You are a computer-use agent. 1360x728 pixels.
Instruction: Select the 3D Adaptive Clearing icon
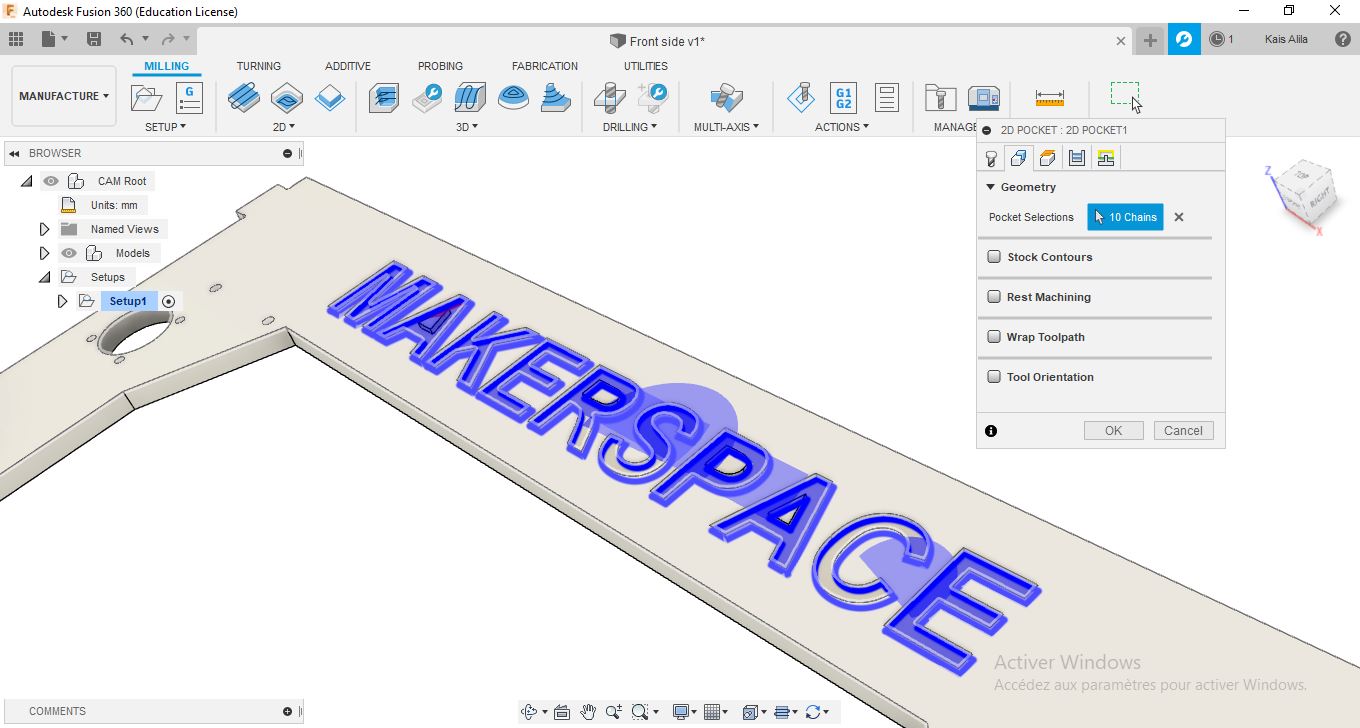(384, 98)
